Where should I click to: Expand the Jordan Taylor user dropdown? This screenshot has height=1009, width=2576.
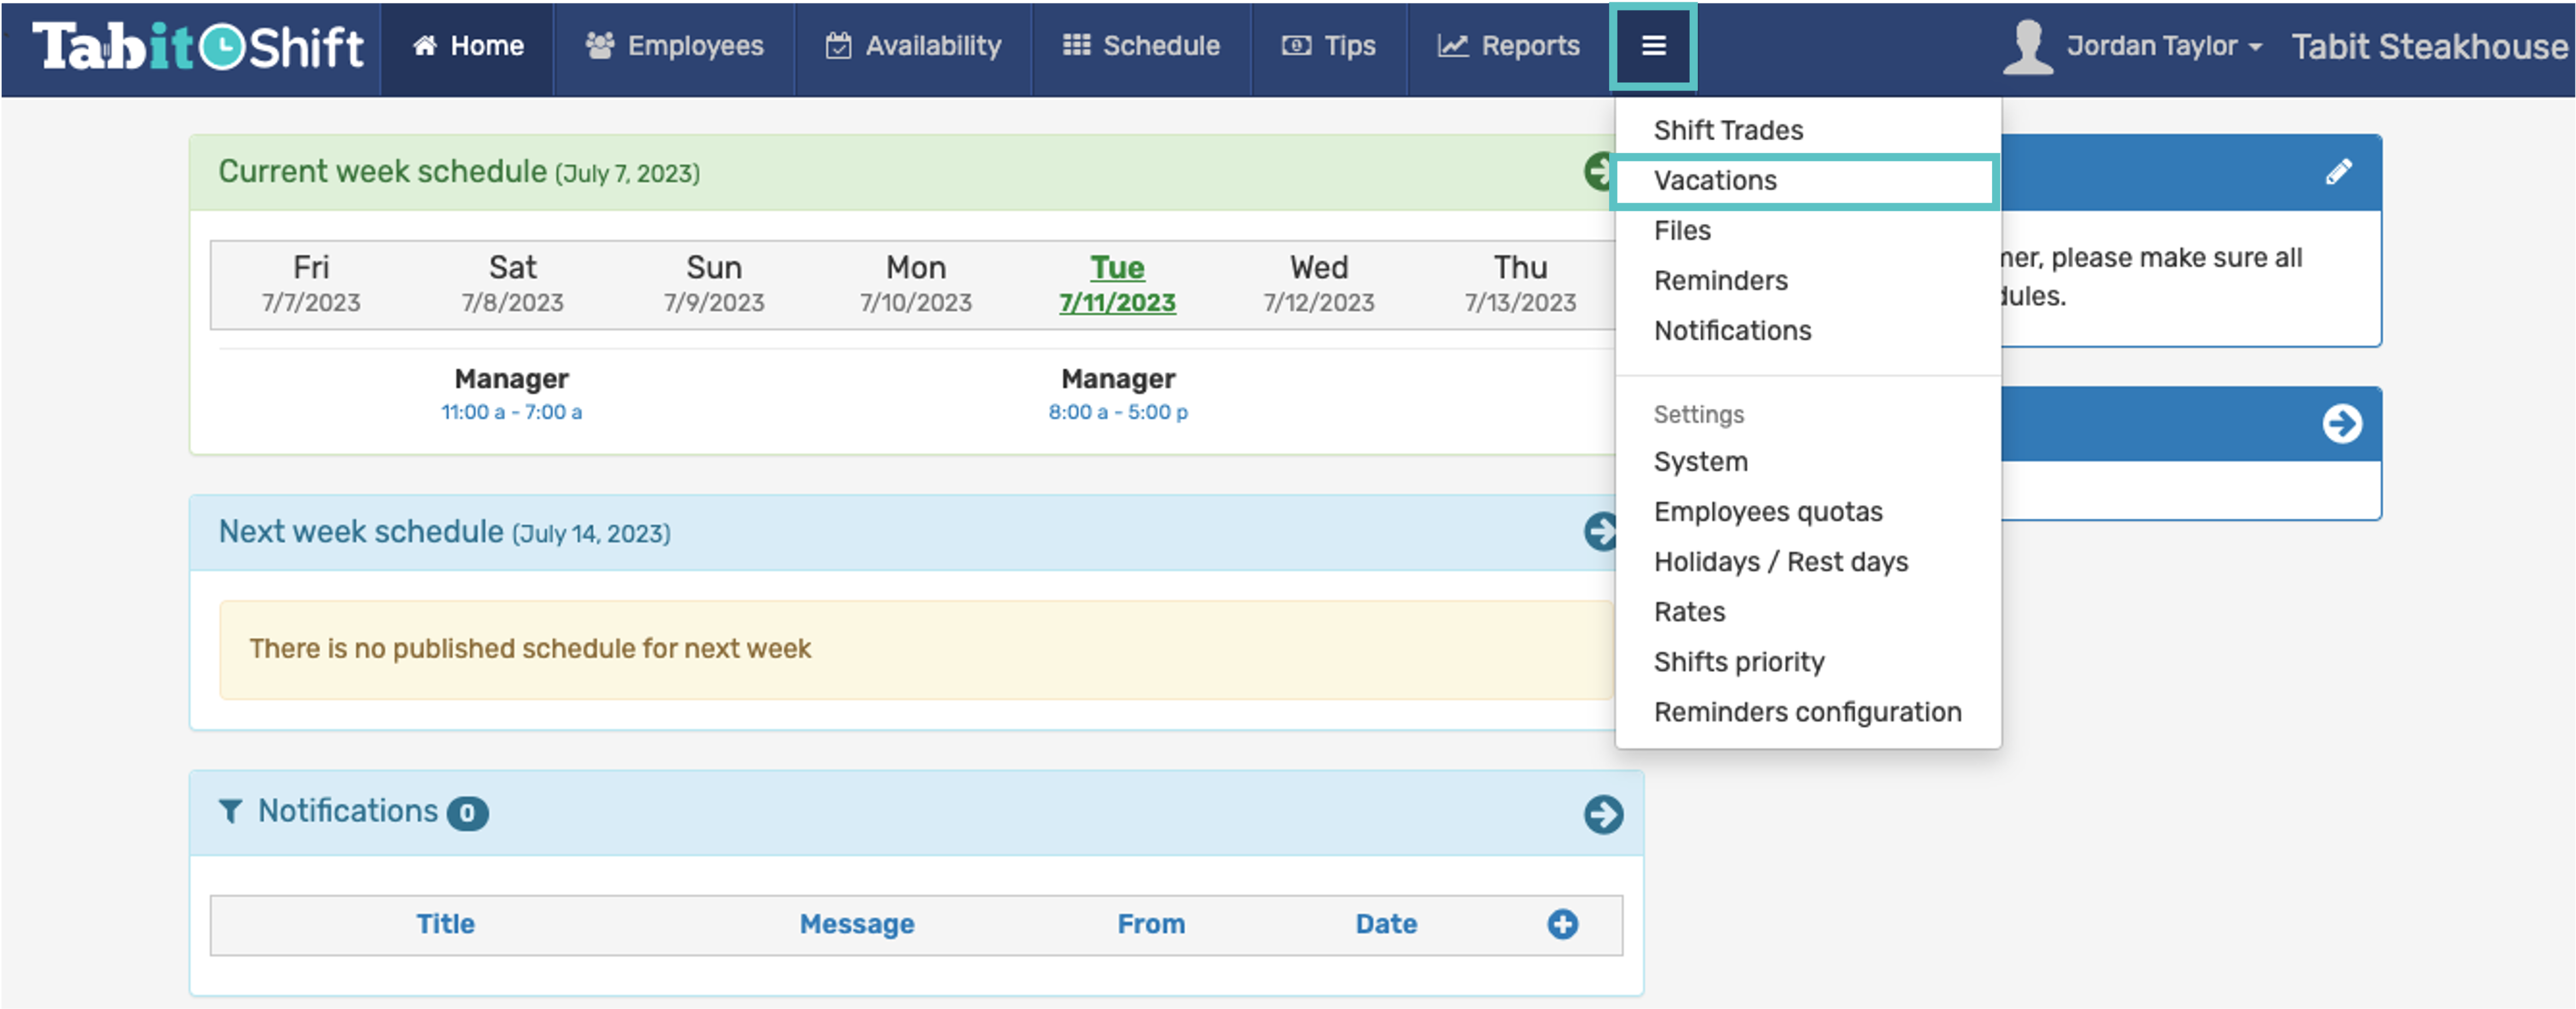pyautogui.click(x=2162, y=46)
